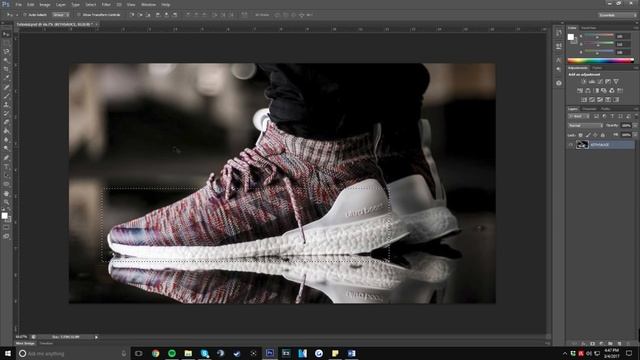Toggle Lock all for the layer
640x360 pixels.
[602, 135]
